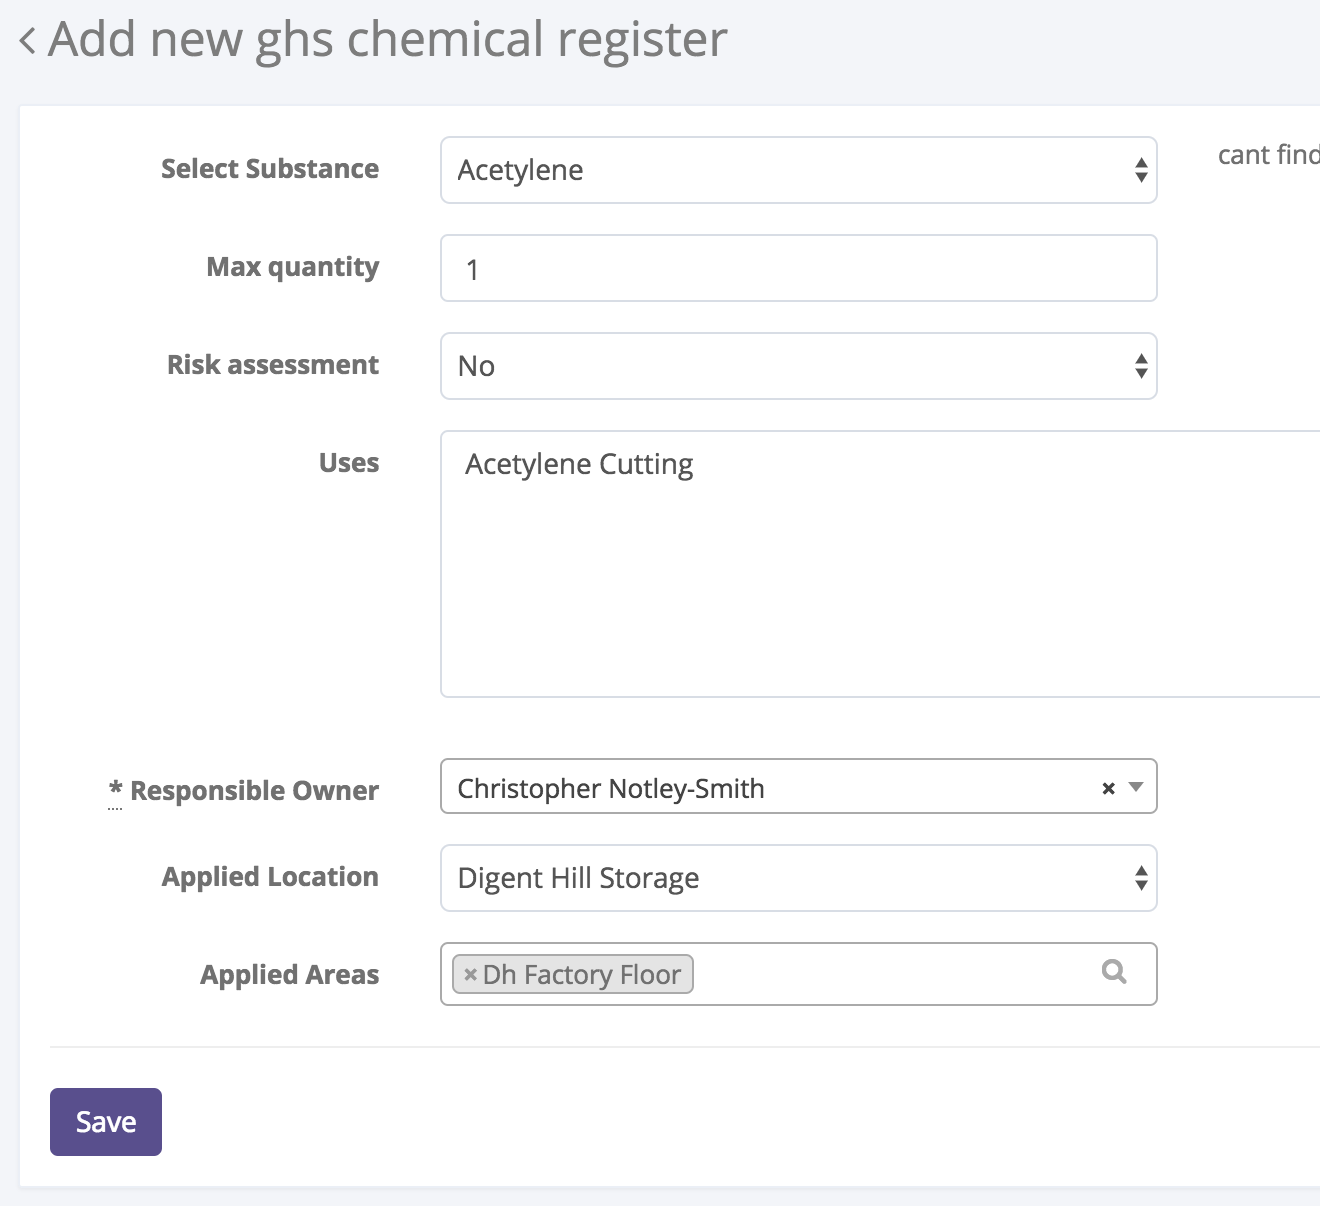Screen dimensions: 1320x1206
Task: Click the Christopher Notley-Smith name text
Action: (610, 789)
